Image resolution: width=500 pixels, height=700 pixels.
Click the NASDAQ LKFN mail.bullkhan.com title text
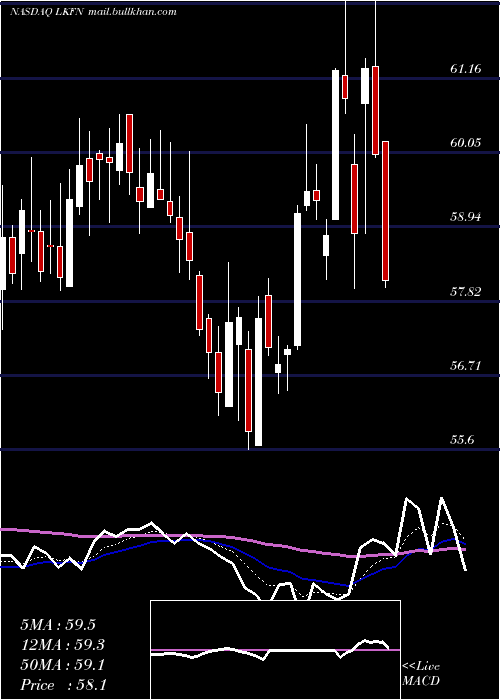pyautogui.click(x=93, y=12)
